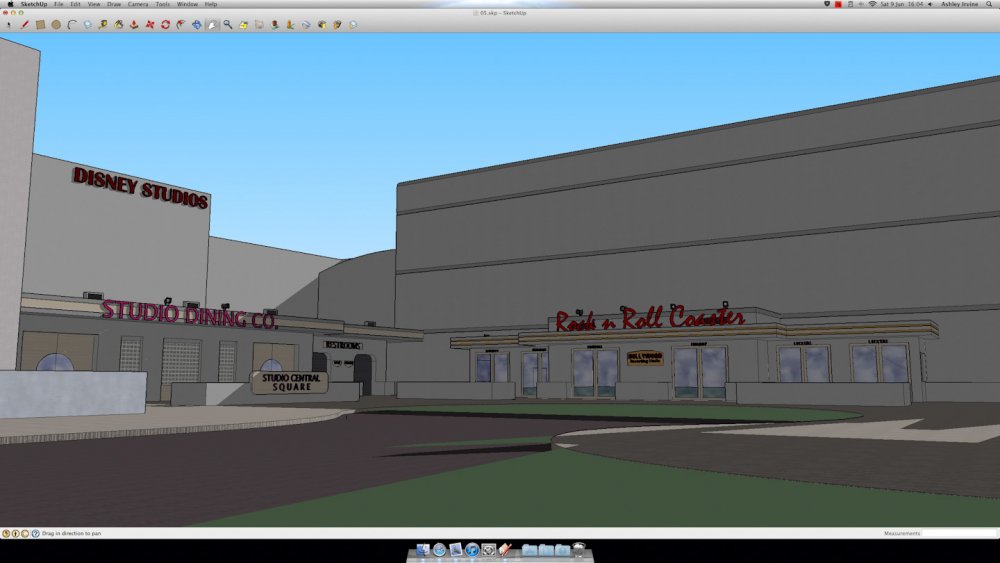Click the Rock n Roll Coaster lettering
1000x563 pixels.
649,318
